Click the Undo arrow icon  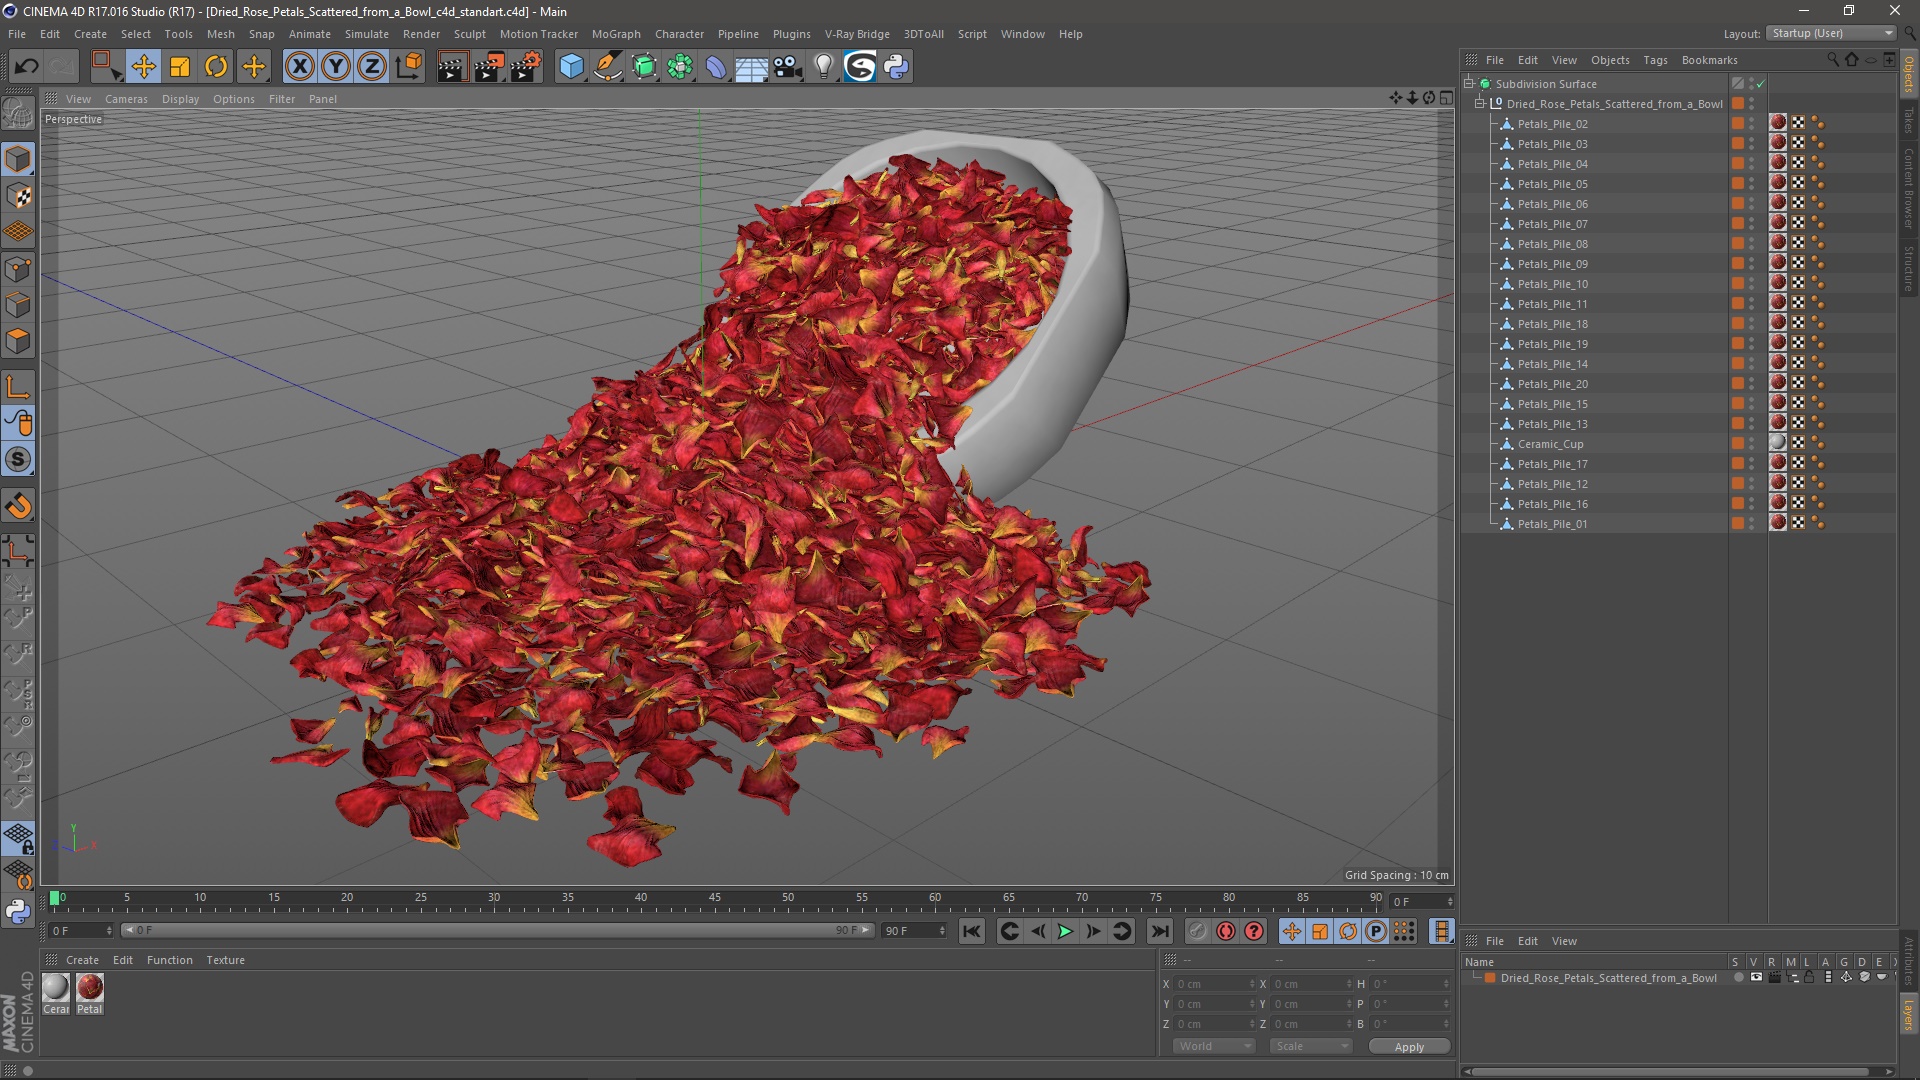[x=26, y=67]
